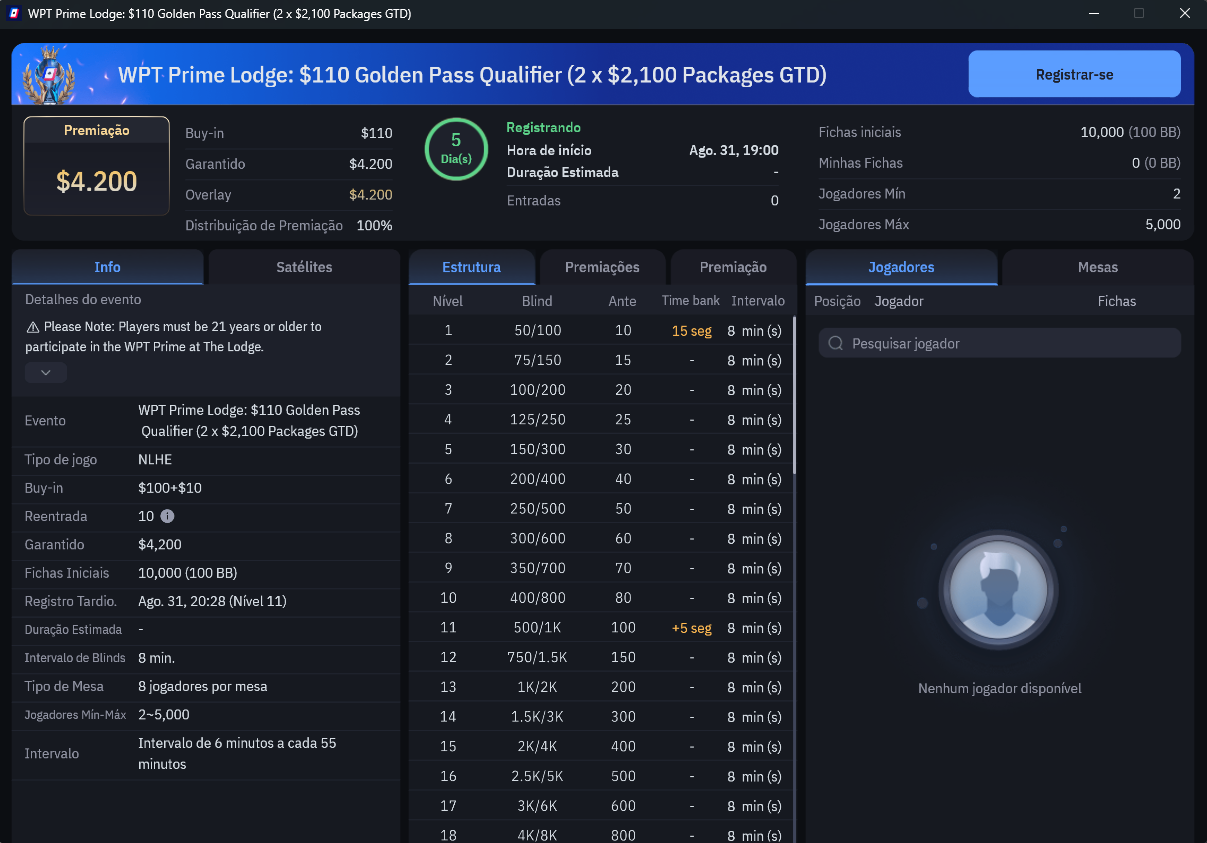Click the Time bank column header
The height and width of the screenshot is (843, 1207).
691,301
